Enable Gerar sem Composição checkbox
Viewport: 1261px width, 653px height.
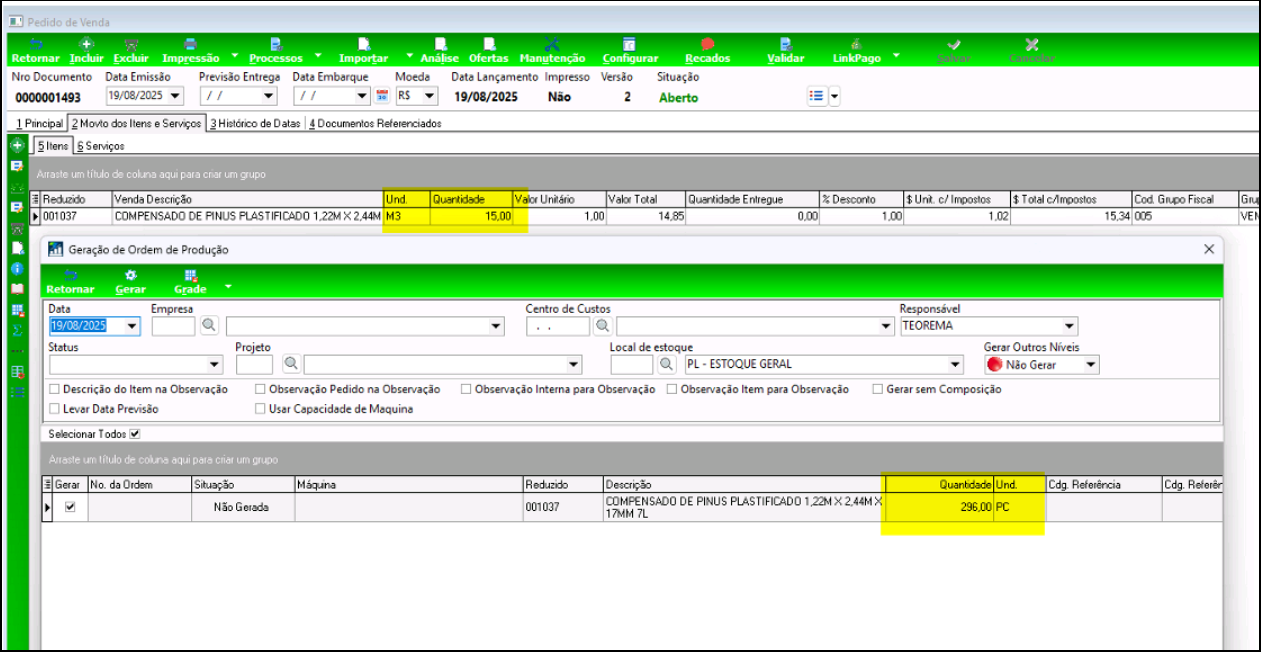878,389
